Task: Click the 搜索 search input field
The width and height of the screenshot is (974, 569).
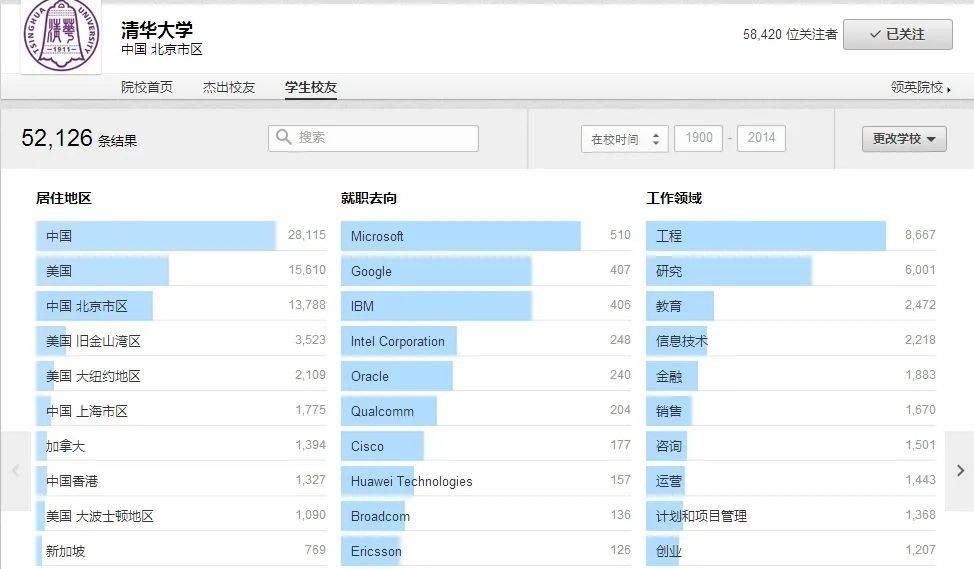Action: click(x=373, y=138)
